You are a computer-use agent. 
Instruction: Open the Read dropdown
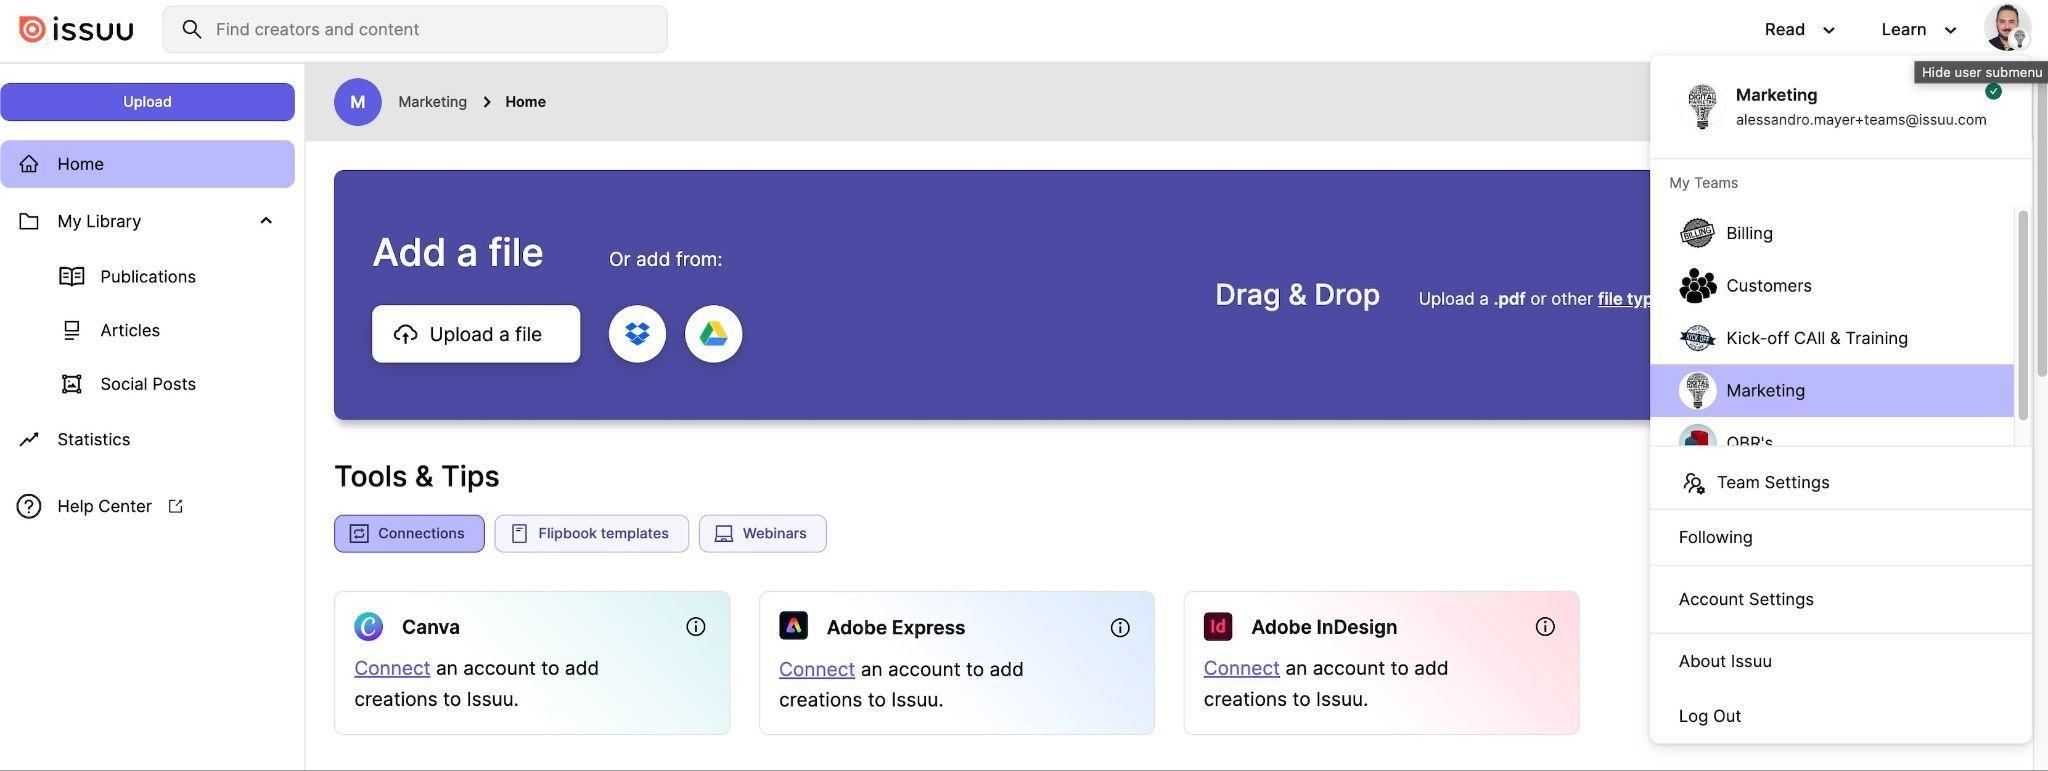1799,29
